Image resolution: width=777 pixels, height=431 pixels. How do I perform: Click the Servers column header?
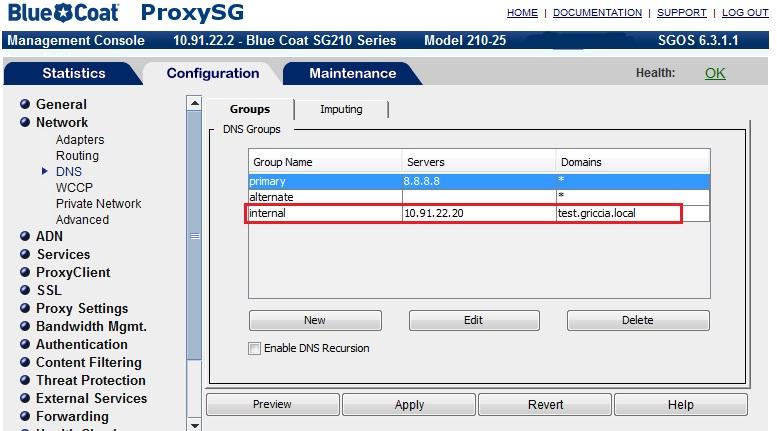[x=479, y=162]
